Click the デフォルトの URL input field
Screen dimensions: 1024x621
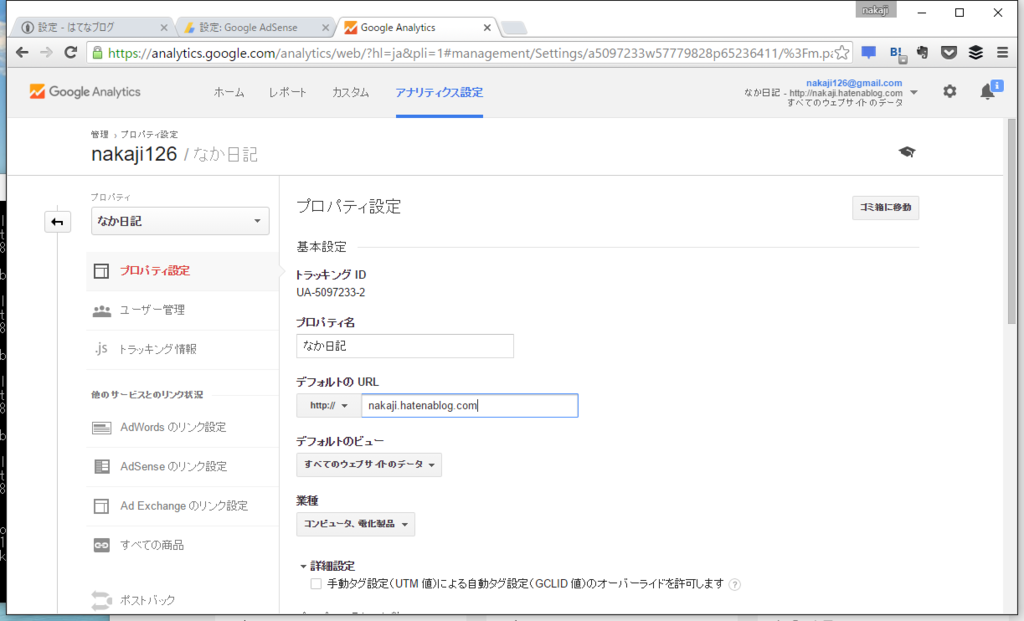[x=470, y=406]
